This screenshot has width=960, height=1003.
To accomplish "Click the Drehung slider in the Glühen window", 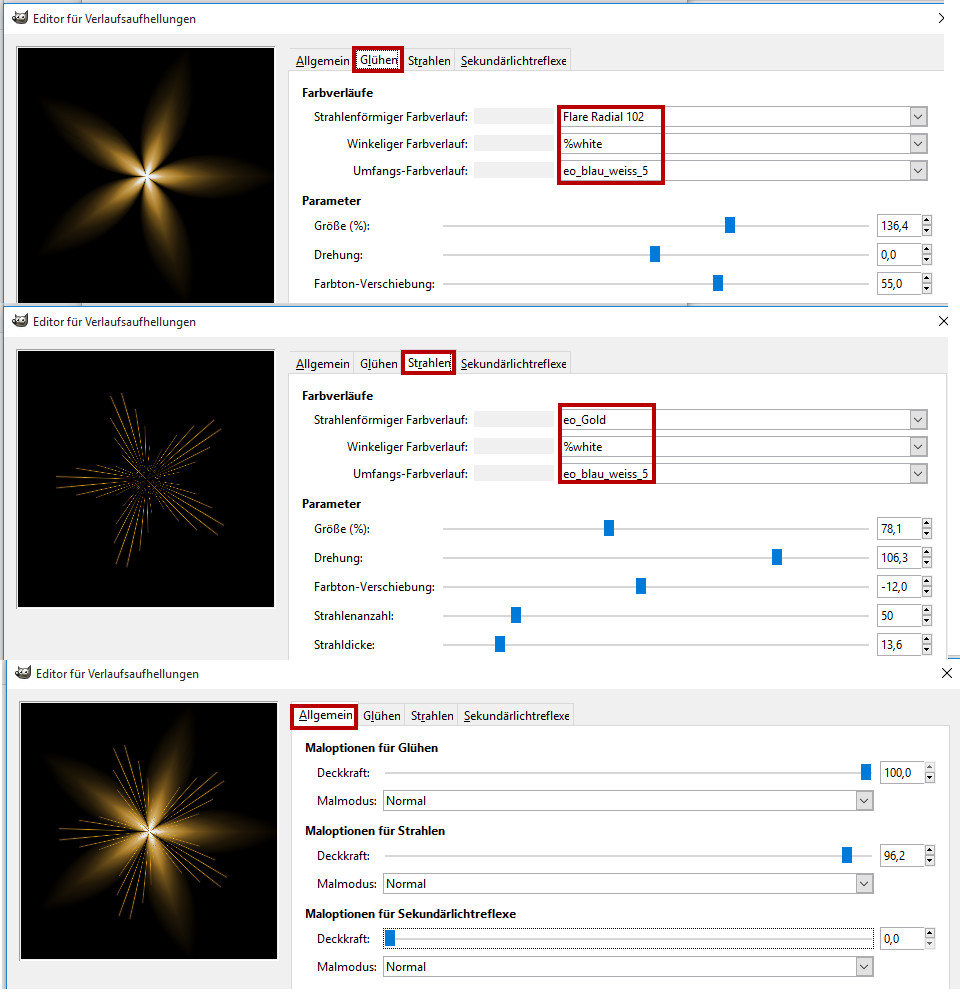I will tap(656, 254).
